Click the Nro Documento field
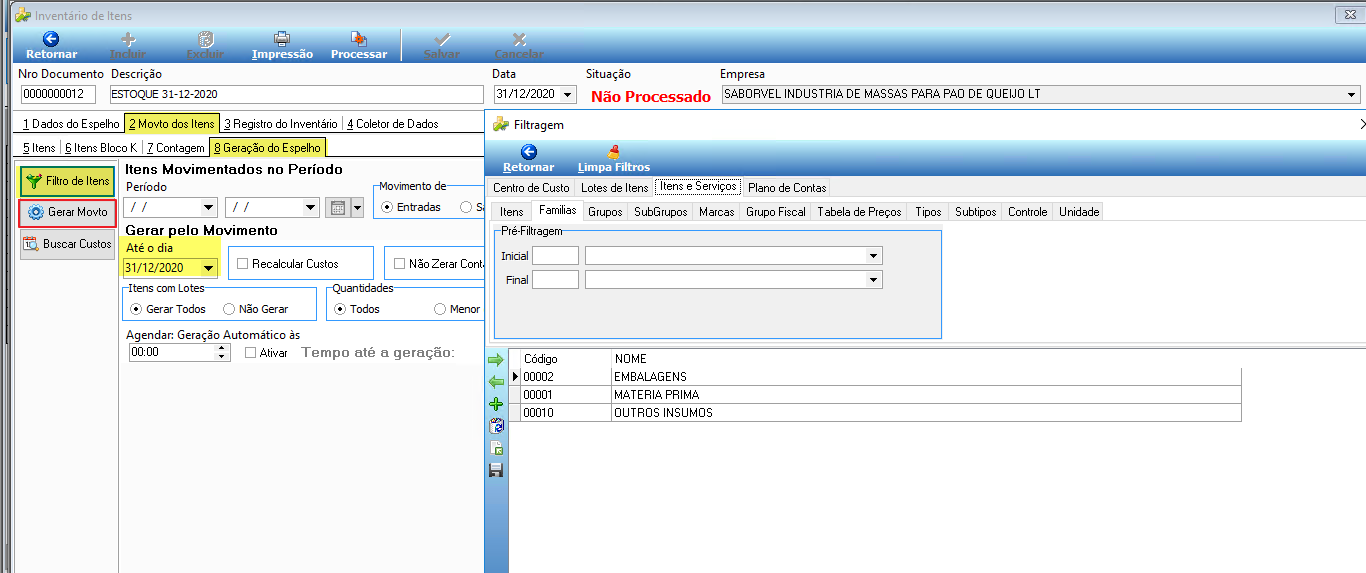This screenshot has height=573, width=1366. point(58,95)
